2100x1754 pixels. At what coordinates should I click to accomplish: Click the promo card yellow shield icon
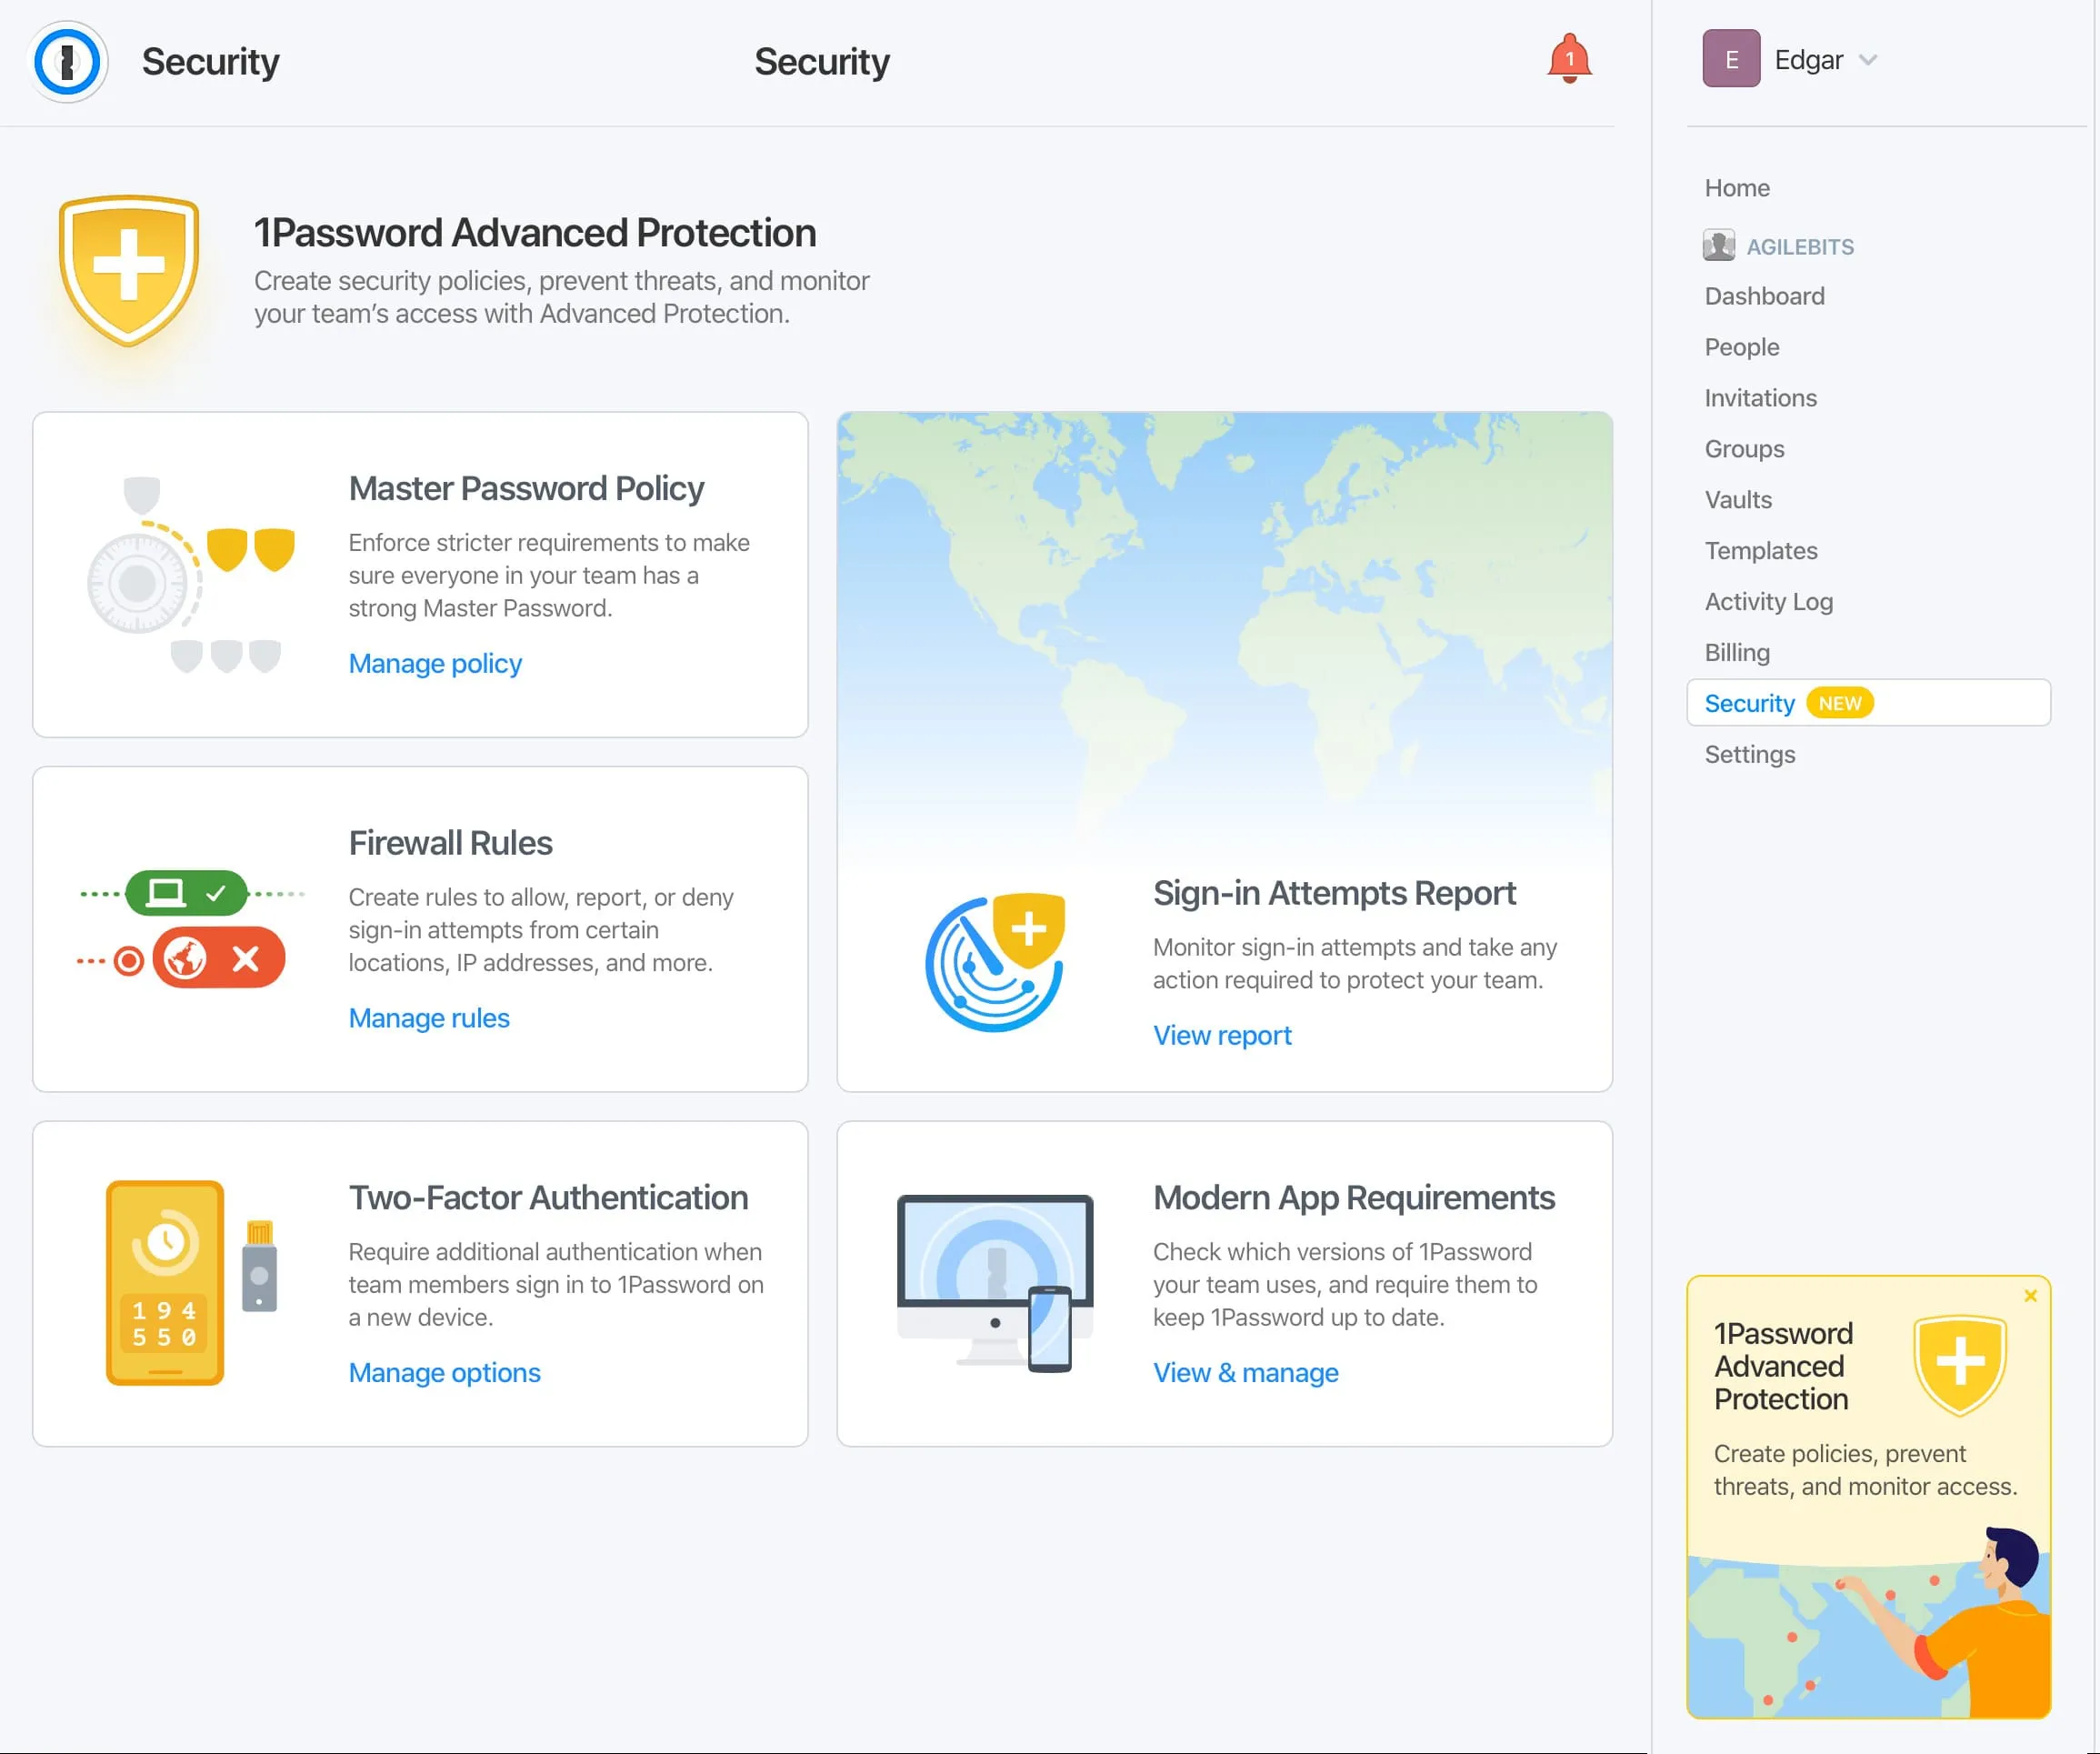(x=1960, y=1365)
